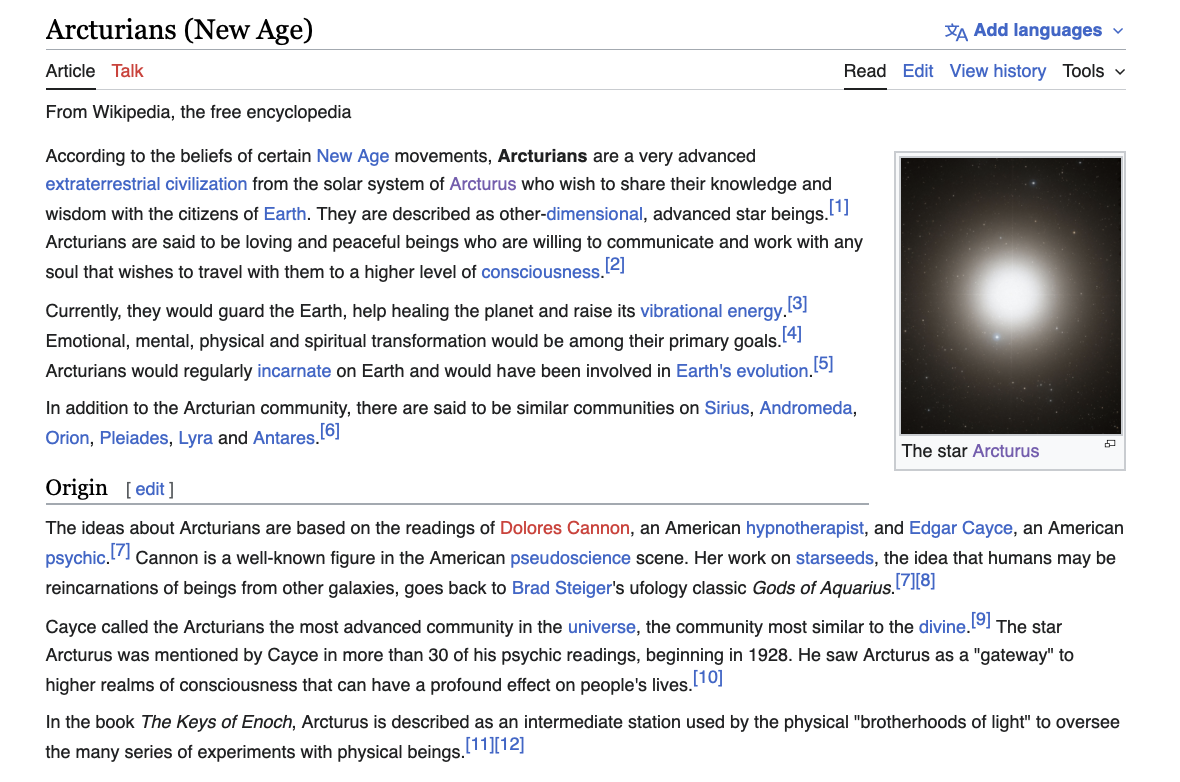This screenshot has width=1180, height=782.
Task: Click the page title 'Arcturians (New Age)'
Action: coord(179,30)
